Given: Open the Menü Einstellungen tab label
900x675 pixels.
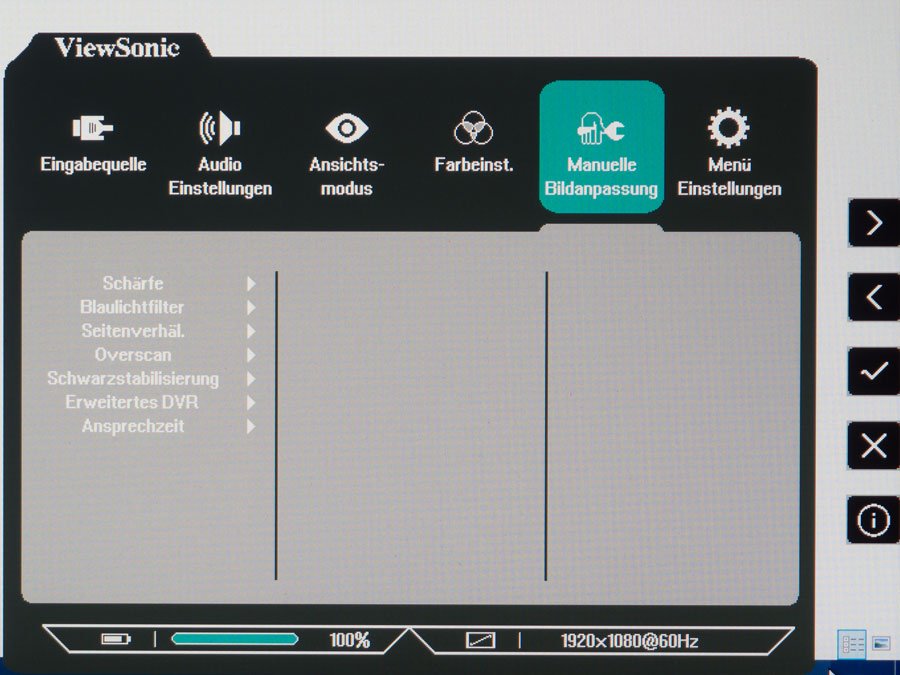Looking at the screenshot, I should pyautogui.click(x=729, y=177).
